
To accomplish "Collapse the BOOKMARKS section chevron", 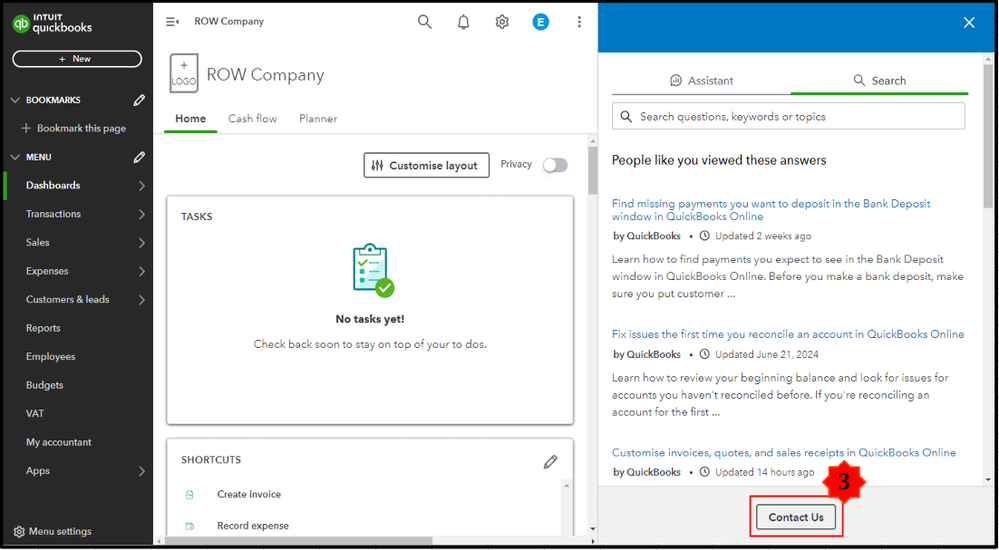I will (x=16, y=100).
